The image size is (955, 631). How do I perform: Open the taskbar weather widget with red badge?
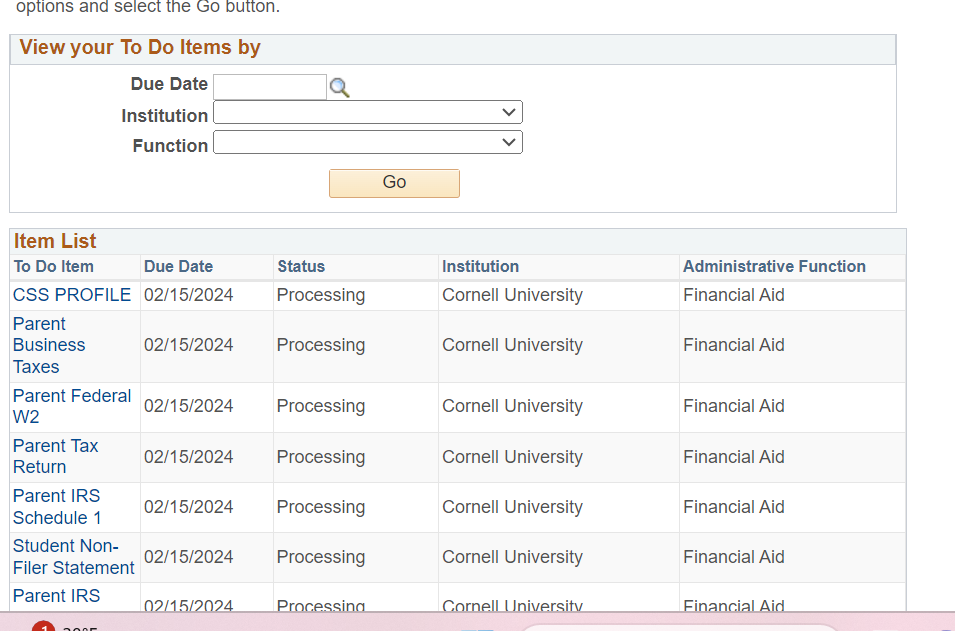click(x=60, y=626)
